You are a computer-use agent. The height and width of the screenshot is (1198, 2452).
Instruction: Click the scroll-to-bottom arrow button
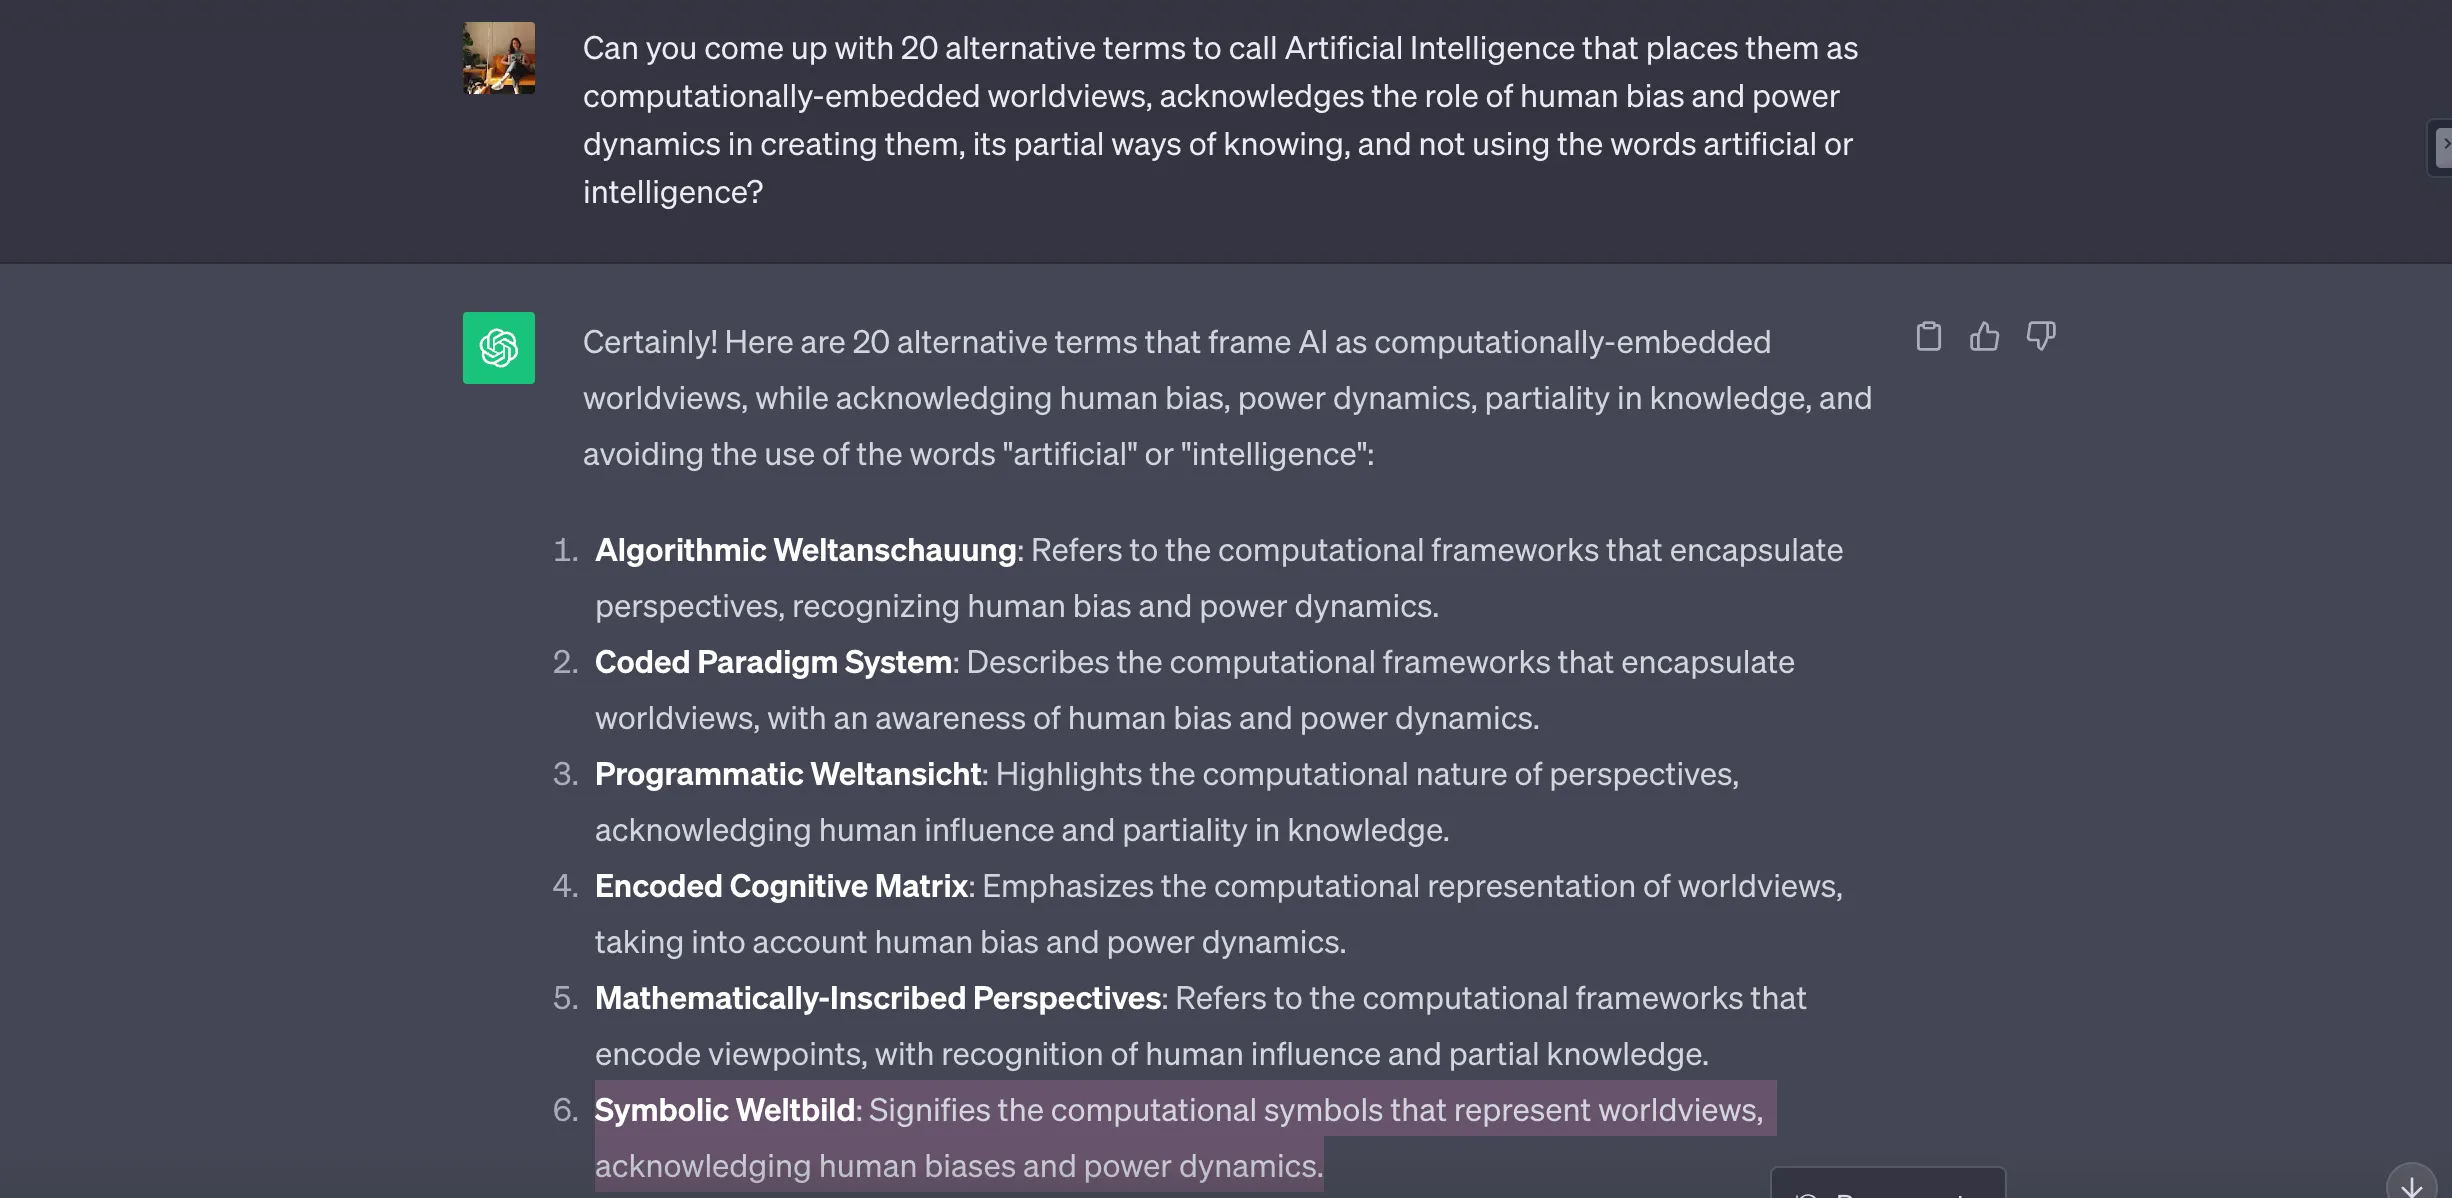(x=2411, y=1186)
